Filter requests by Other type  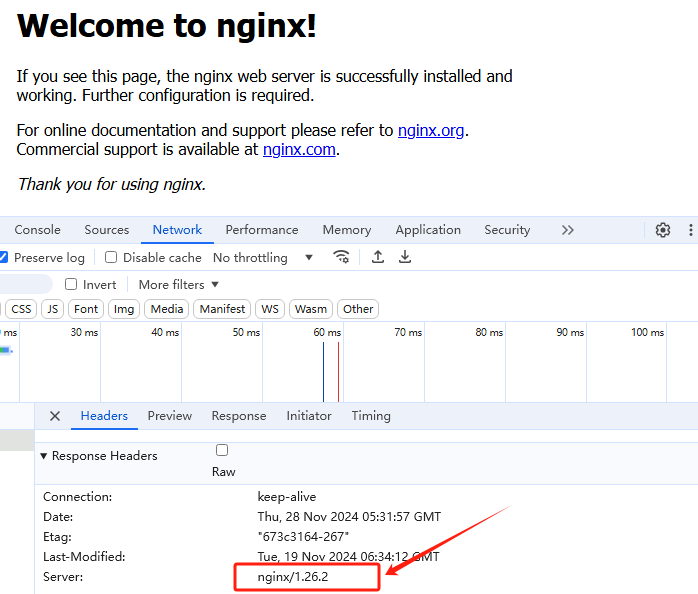pyautogui.click(x=358, y=309)
